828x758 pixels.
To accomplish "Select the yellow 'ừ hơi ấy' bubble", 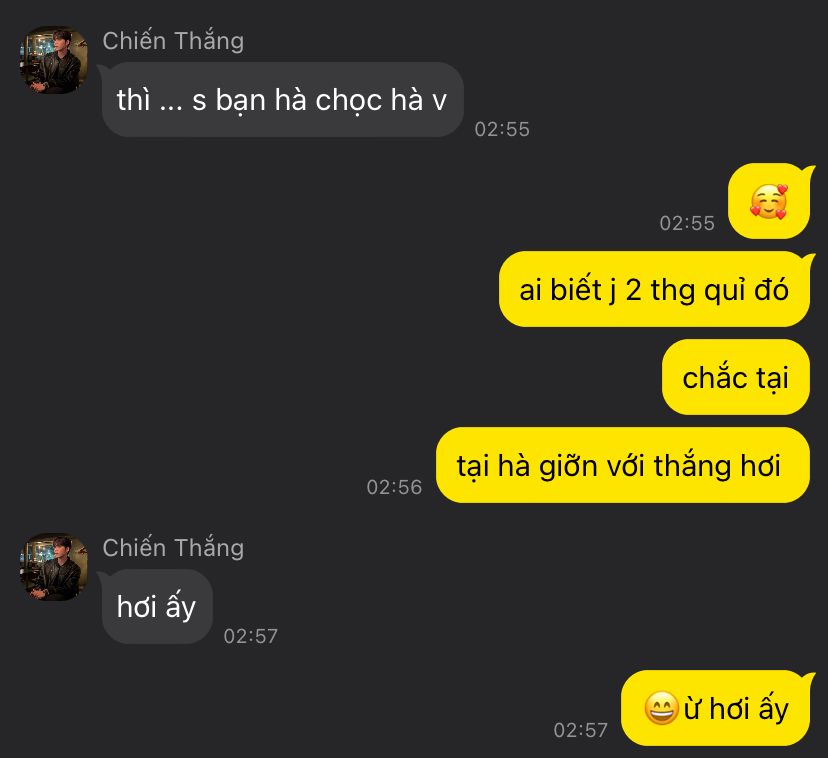I will point(716,708).
